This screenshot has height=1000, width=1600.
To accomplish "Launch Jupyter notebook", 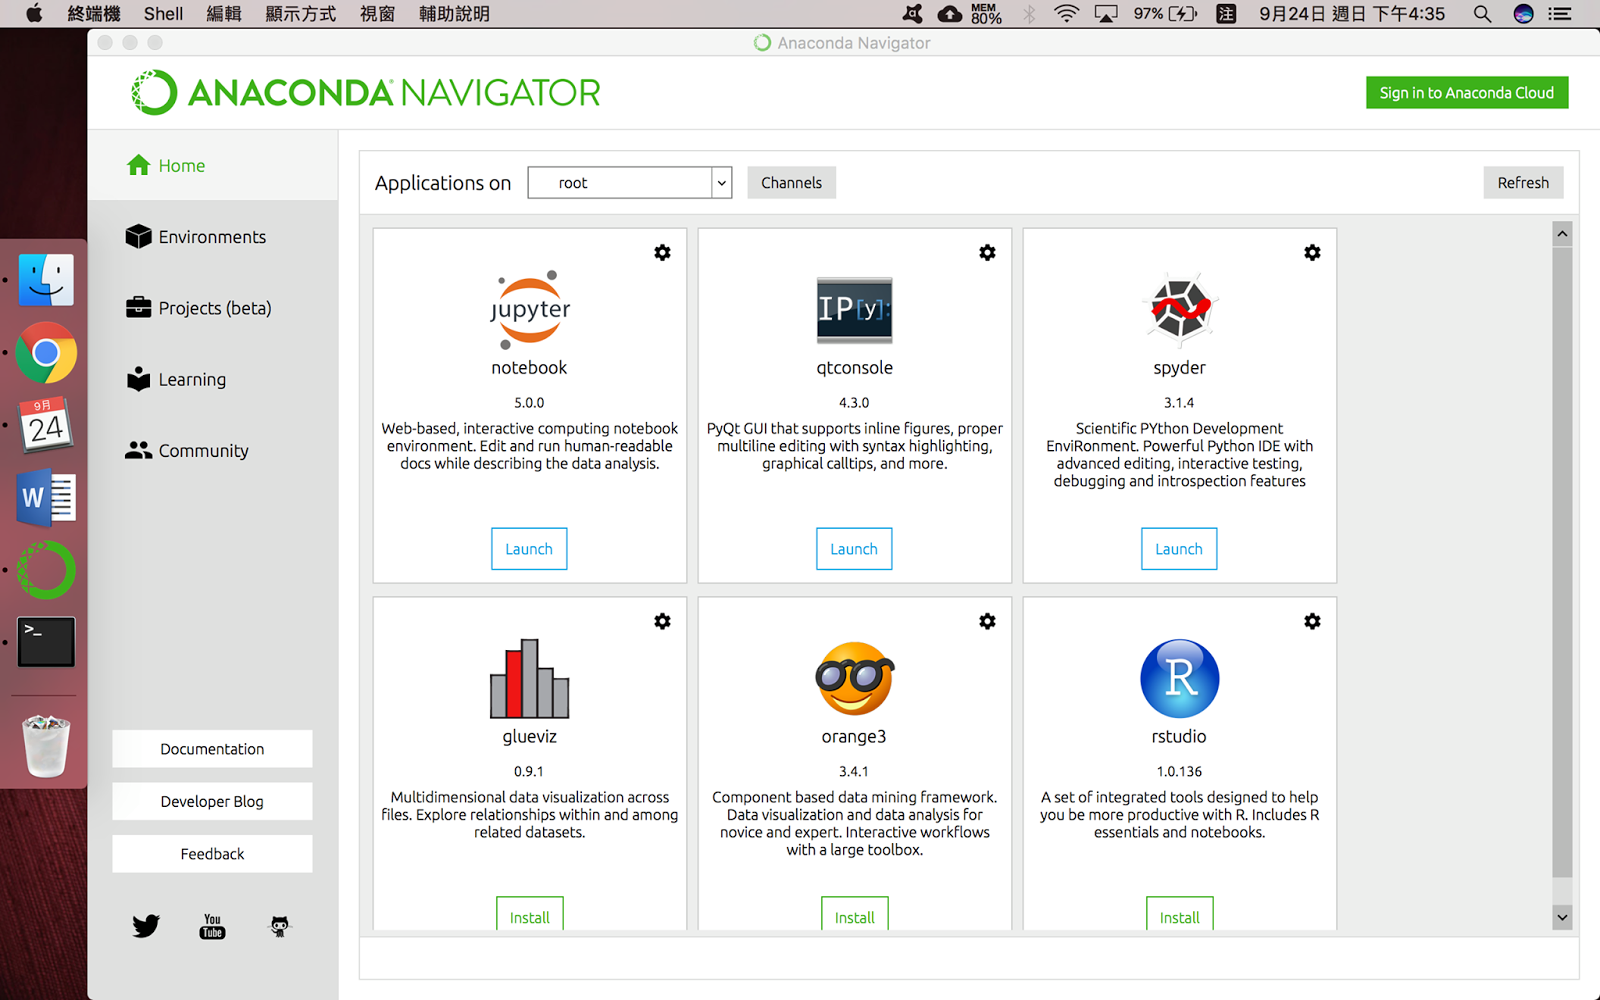I will point(529,549).
